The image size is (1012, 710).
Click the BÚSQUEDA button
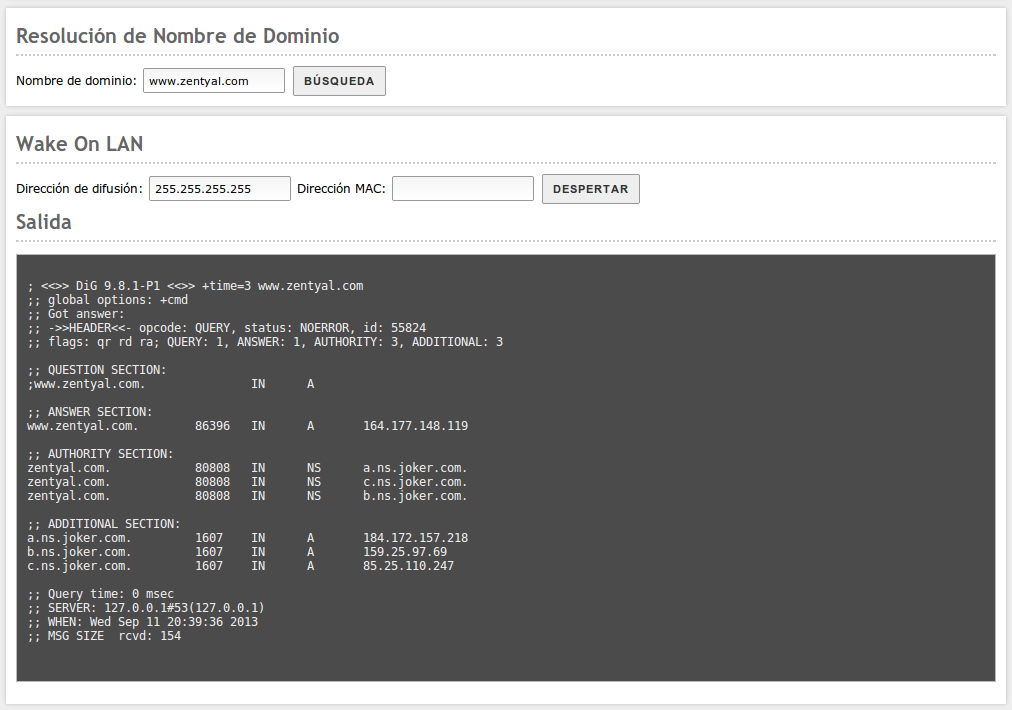click(x=339, y=81)
